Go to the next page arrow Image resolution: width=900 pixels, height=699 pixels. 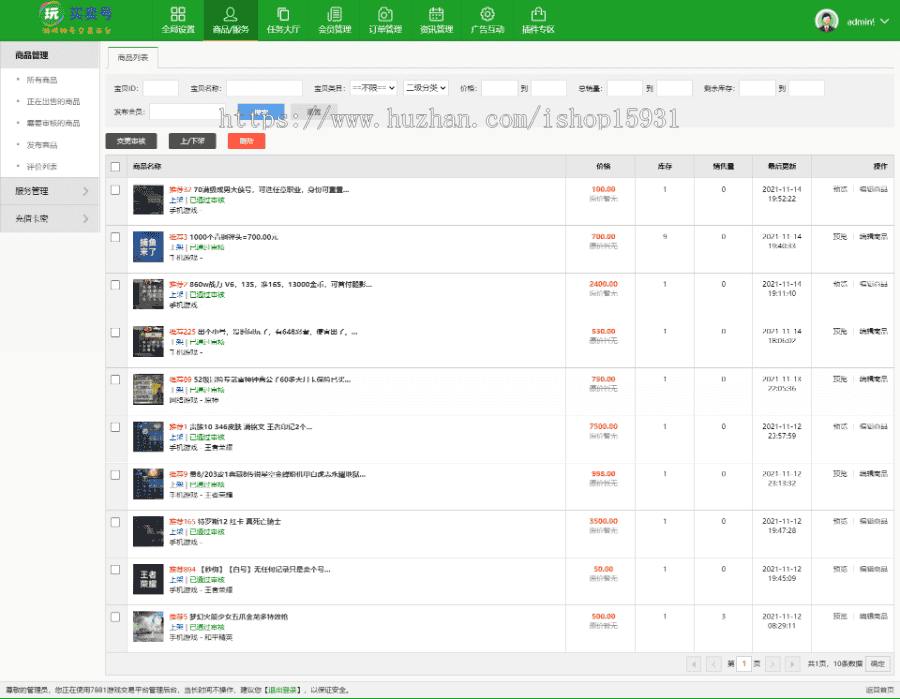coord(773,664)
